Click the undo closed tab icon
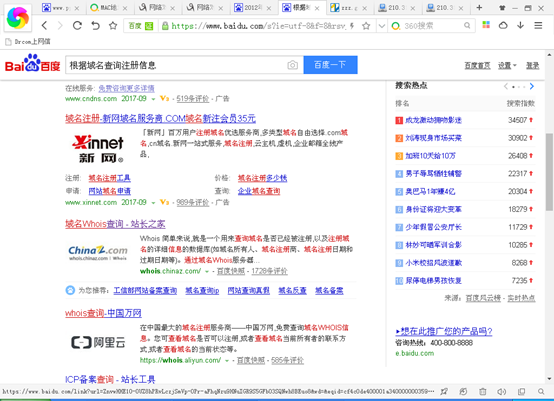The height and width of the screenshot is (401, 554). point(95,25)
